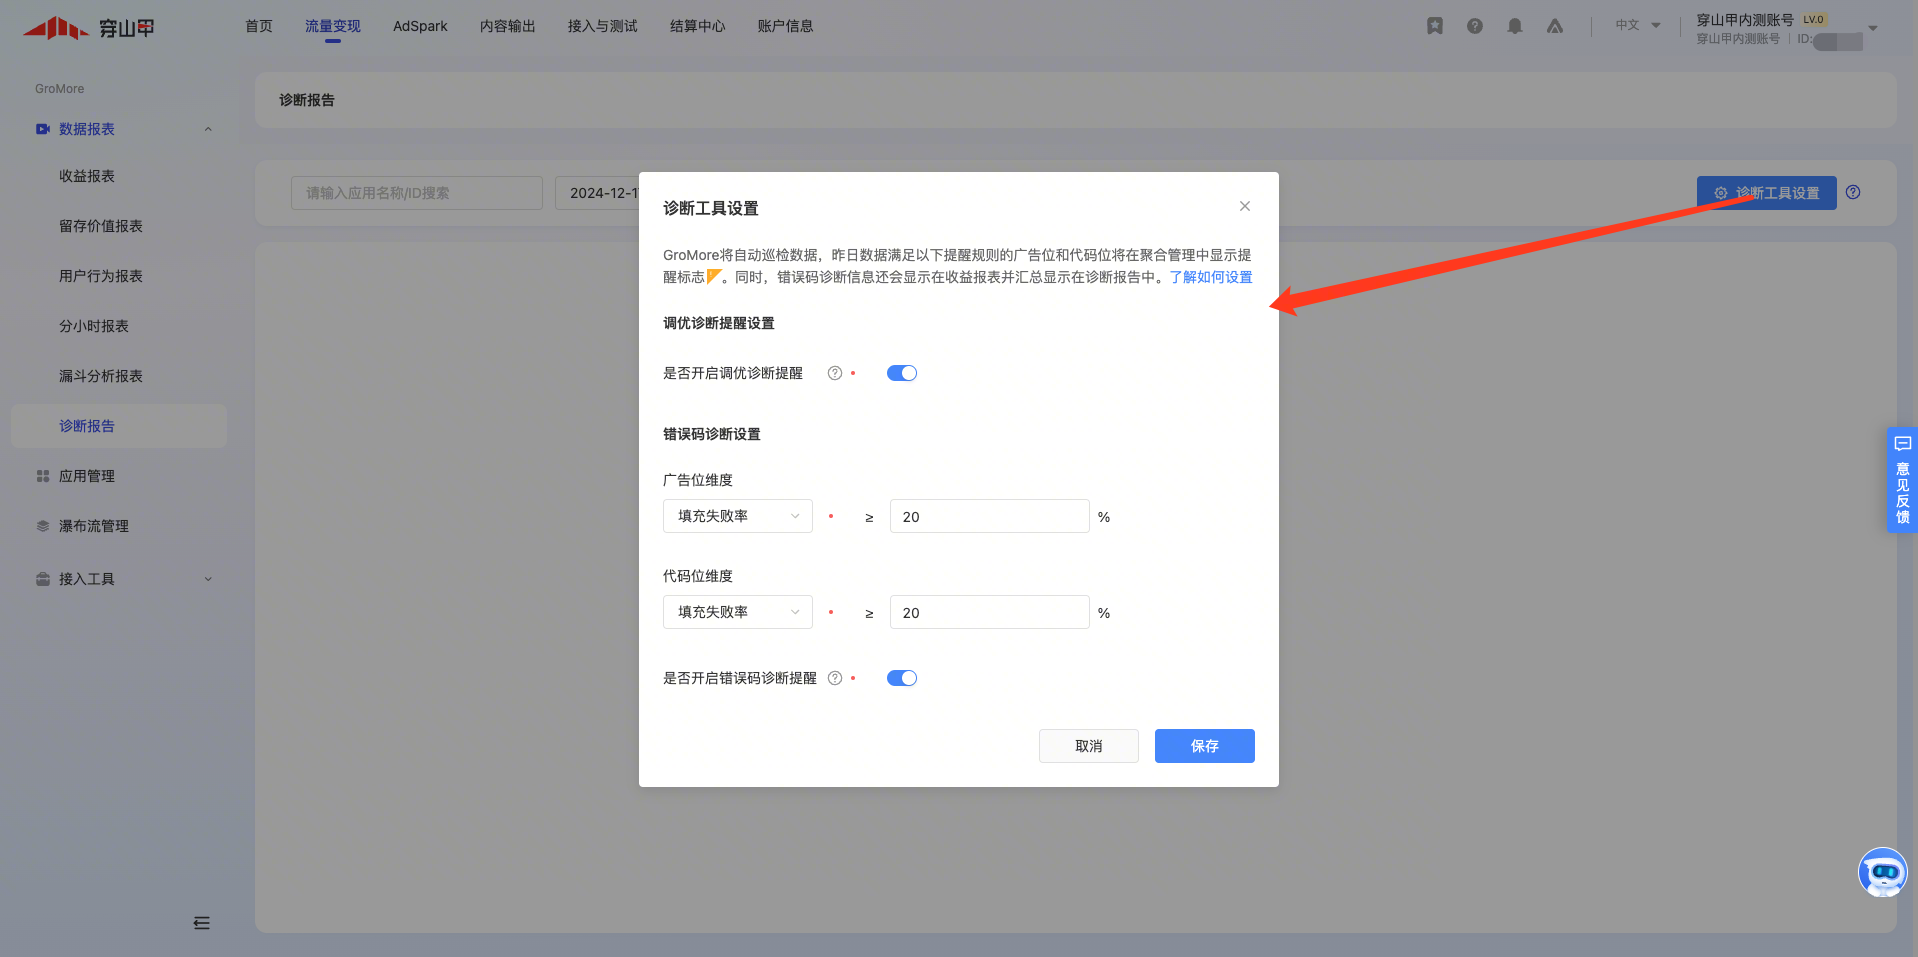The width and height of the screenshot is (1918, 957).
Task: Open the robot assistant chat icon
Action: pos(1882,872)
